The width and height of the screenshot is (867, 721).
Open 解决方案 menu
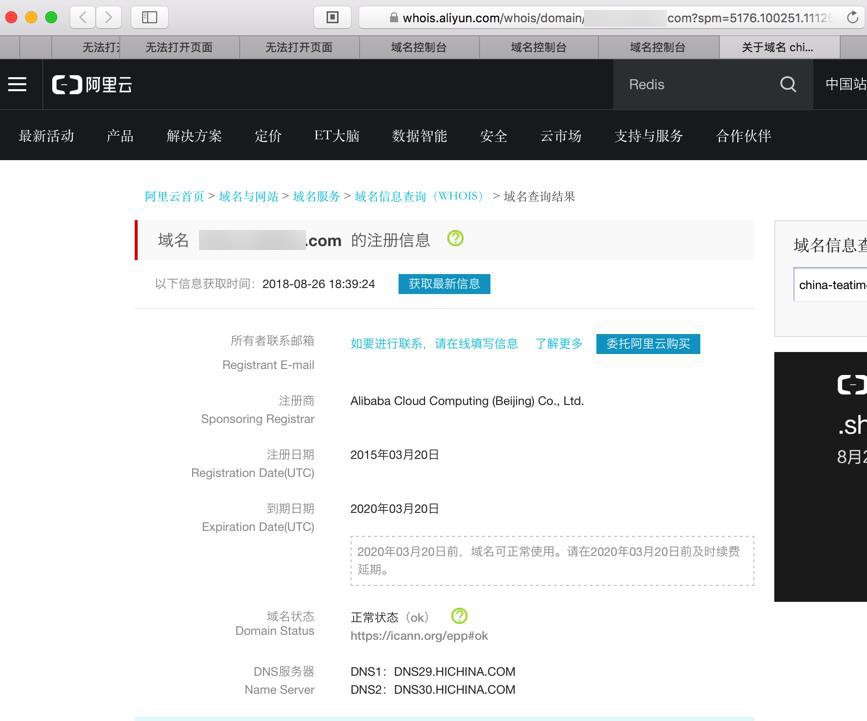[x=194, y=135]
